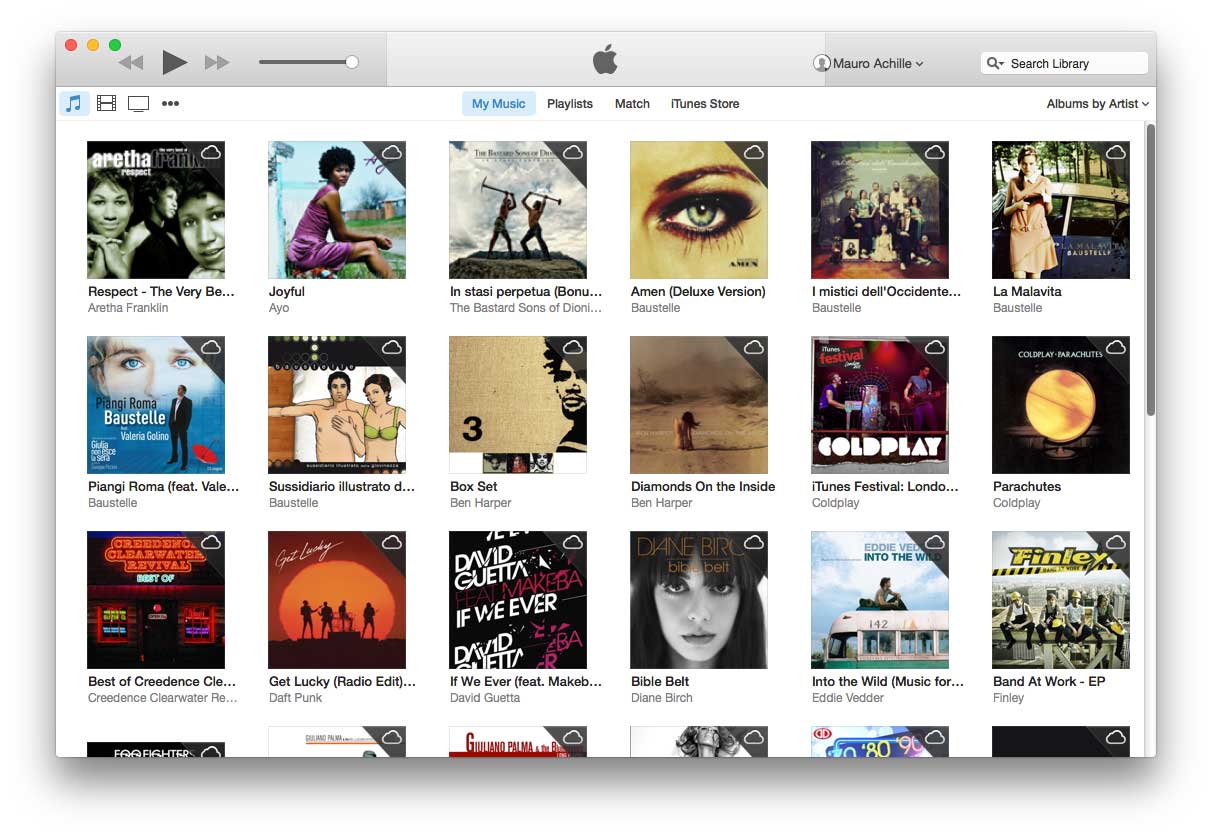Click the artist name 'Eddie Vedder'
The image size is (1212, 837).
[848, 698]
